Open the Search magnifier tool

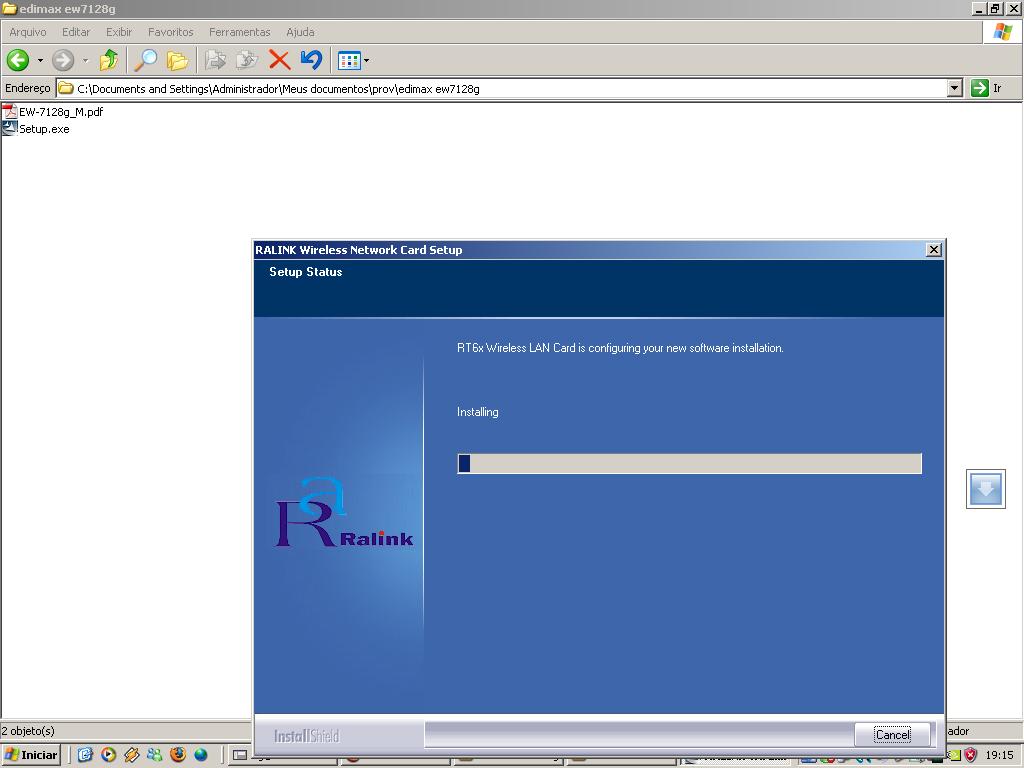click(146, 60)
